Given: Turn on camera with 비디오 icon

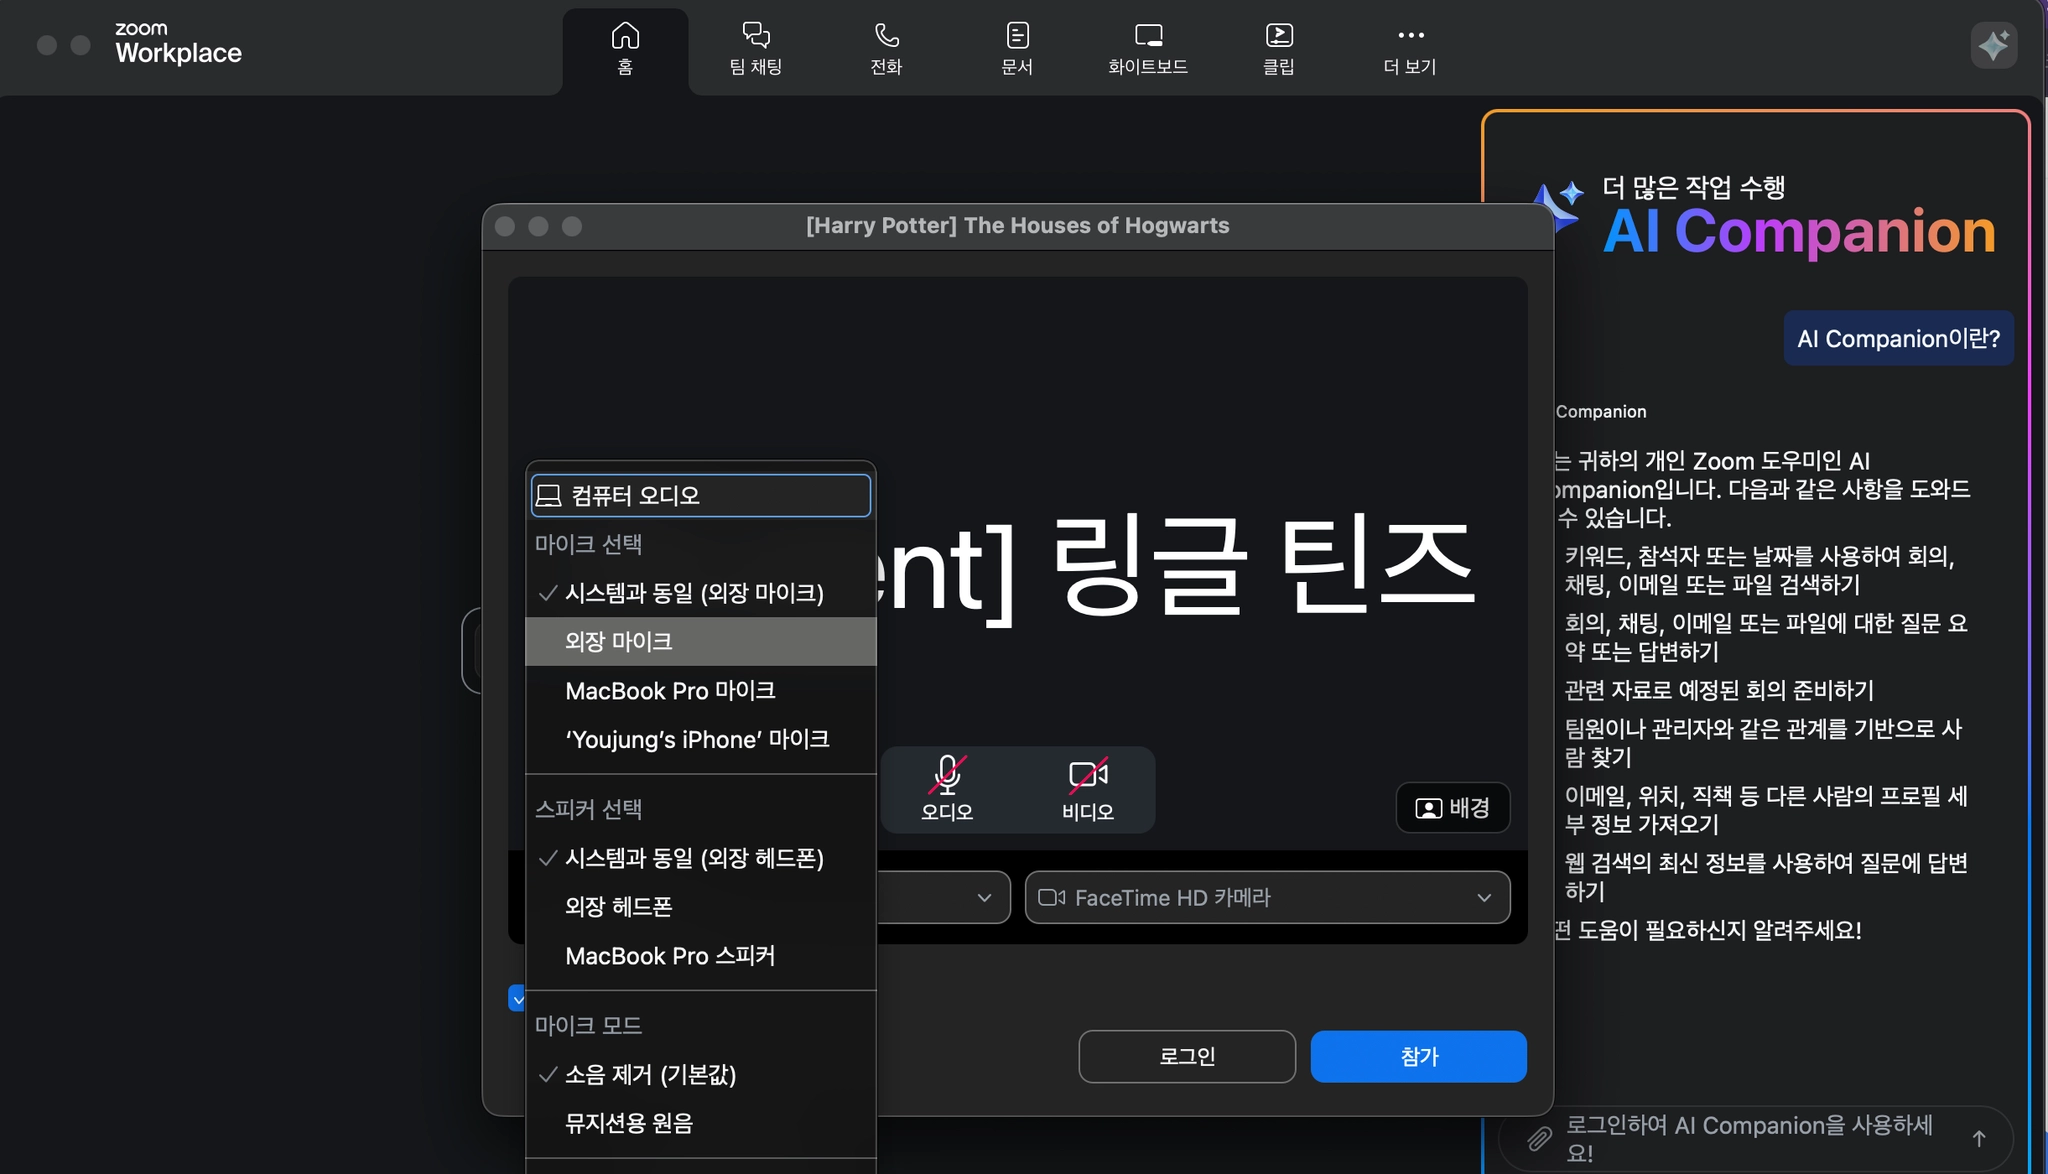Looking at the screenshot, I should [1088, 776].
